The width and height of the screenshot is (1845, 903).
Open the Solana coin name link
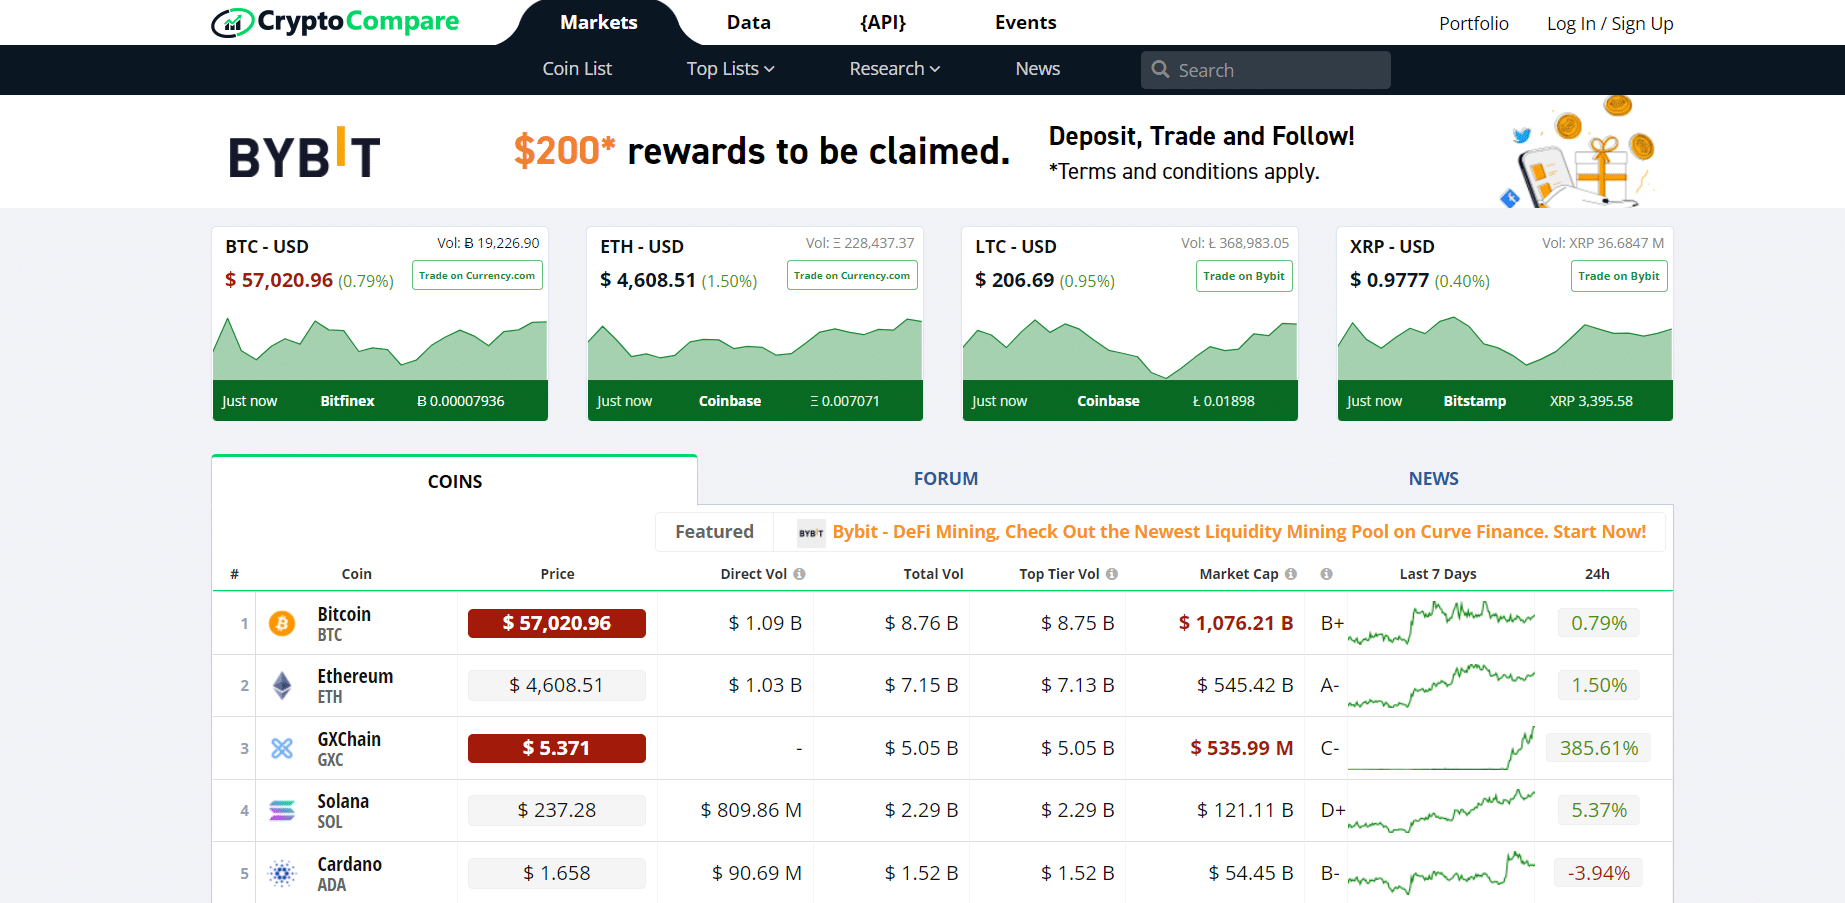tap(343, 801)
